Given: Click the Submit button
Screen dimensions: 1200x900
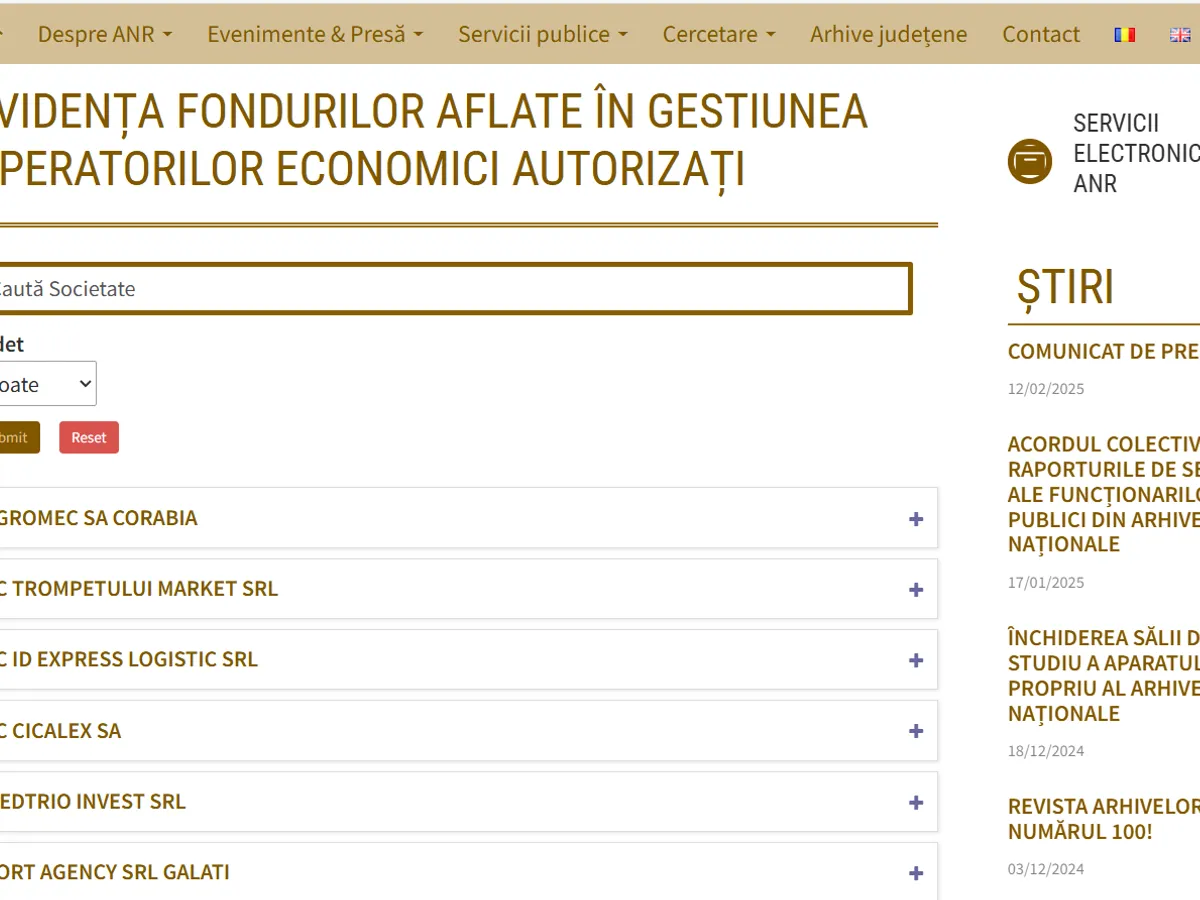Looking at the screenshot, I should 17,438.
